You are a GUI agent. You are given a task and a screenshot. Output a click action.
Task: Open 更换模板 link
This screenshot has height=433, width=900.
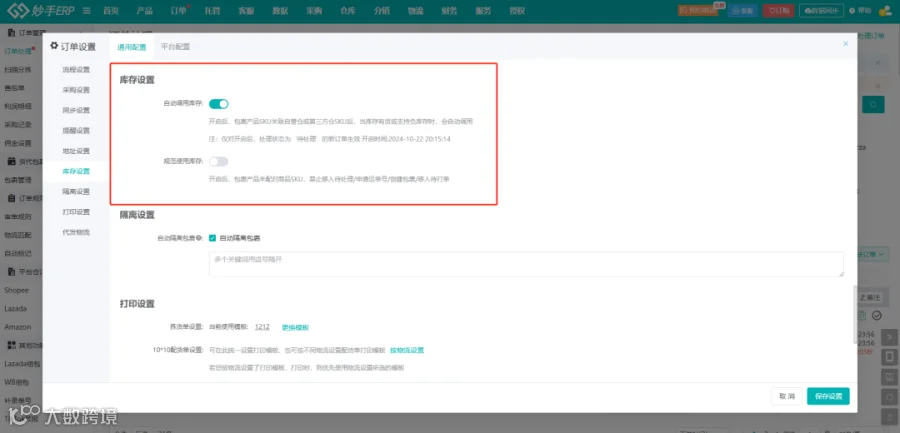pos(295,327)
